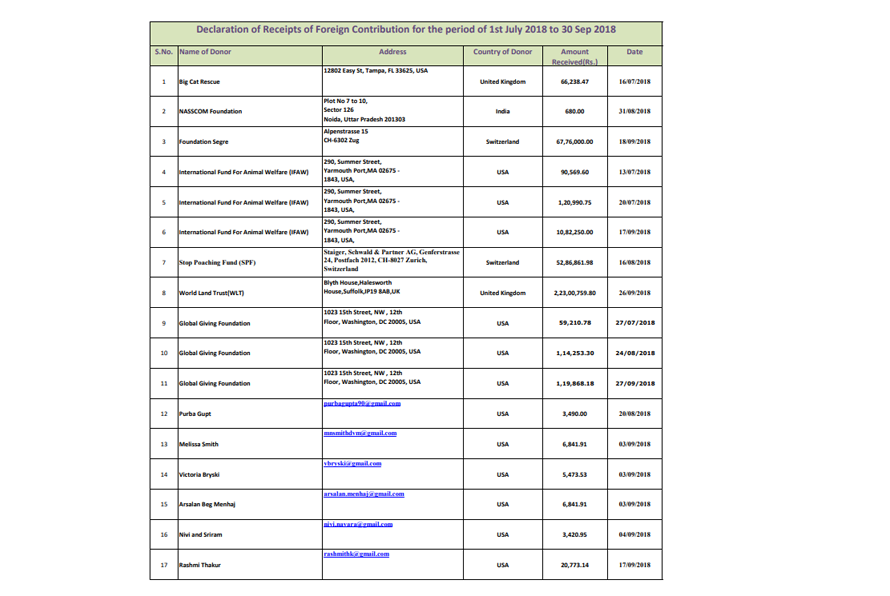The image size is (890, 596).
Task: Select the amount 2,23,00,759.80
Action: point(575,294)
